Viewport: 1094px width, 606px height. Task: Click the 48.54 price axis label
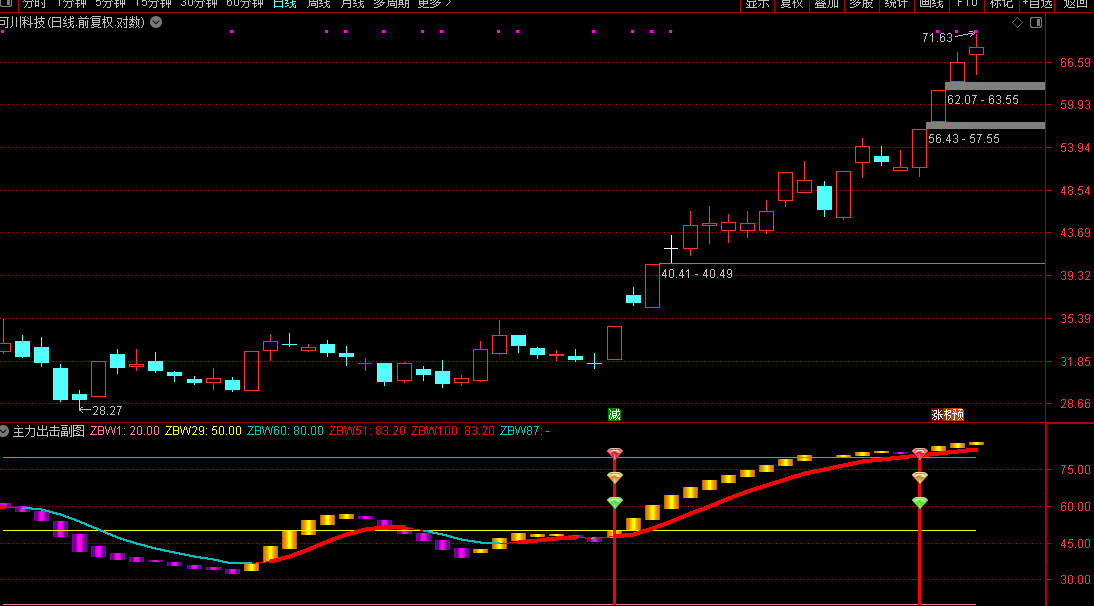(x=1075, y=190)
